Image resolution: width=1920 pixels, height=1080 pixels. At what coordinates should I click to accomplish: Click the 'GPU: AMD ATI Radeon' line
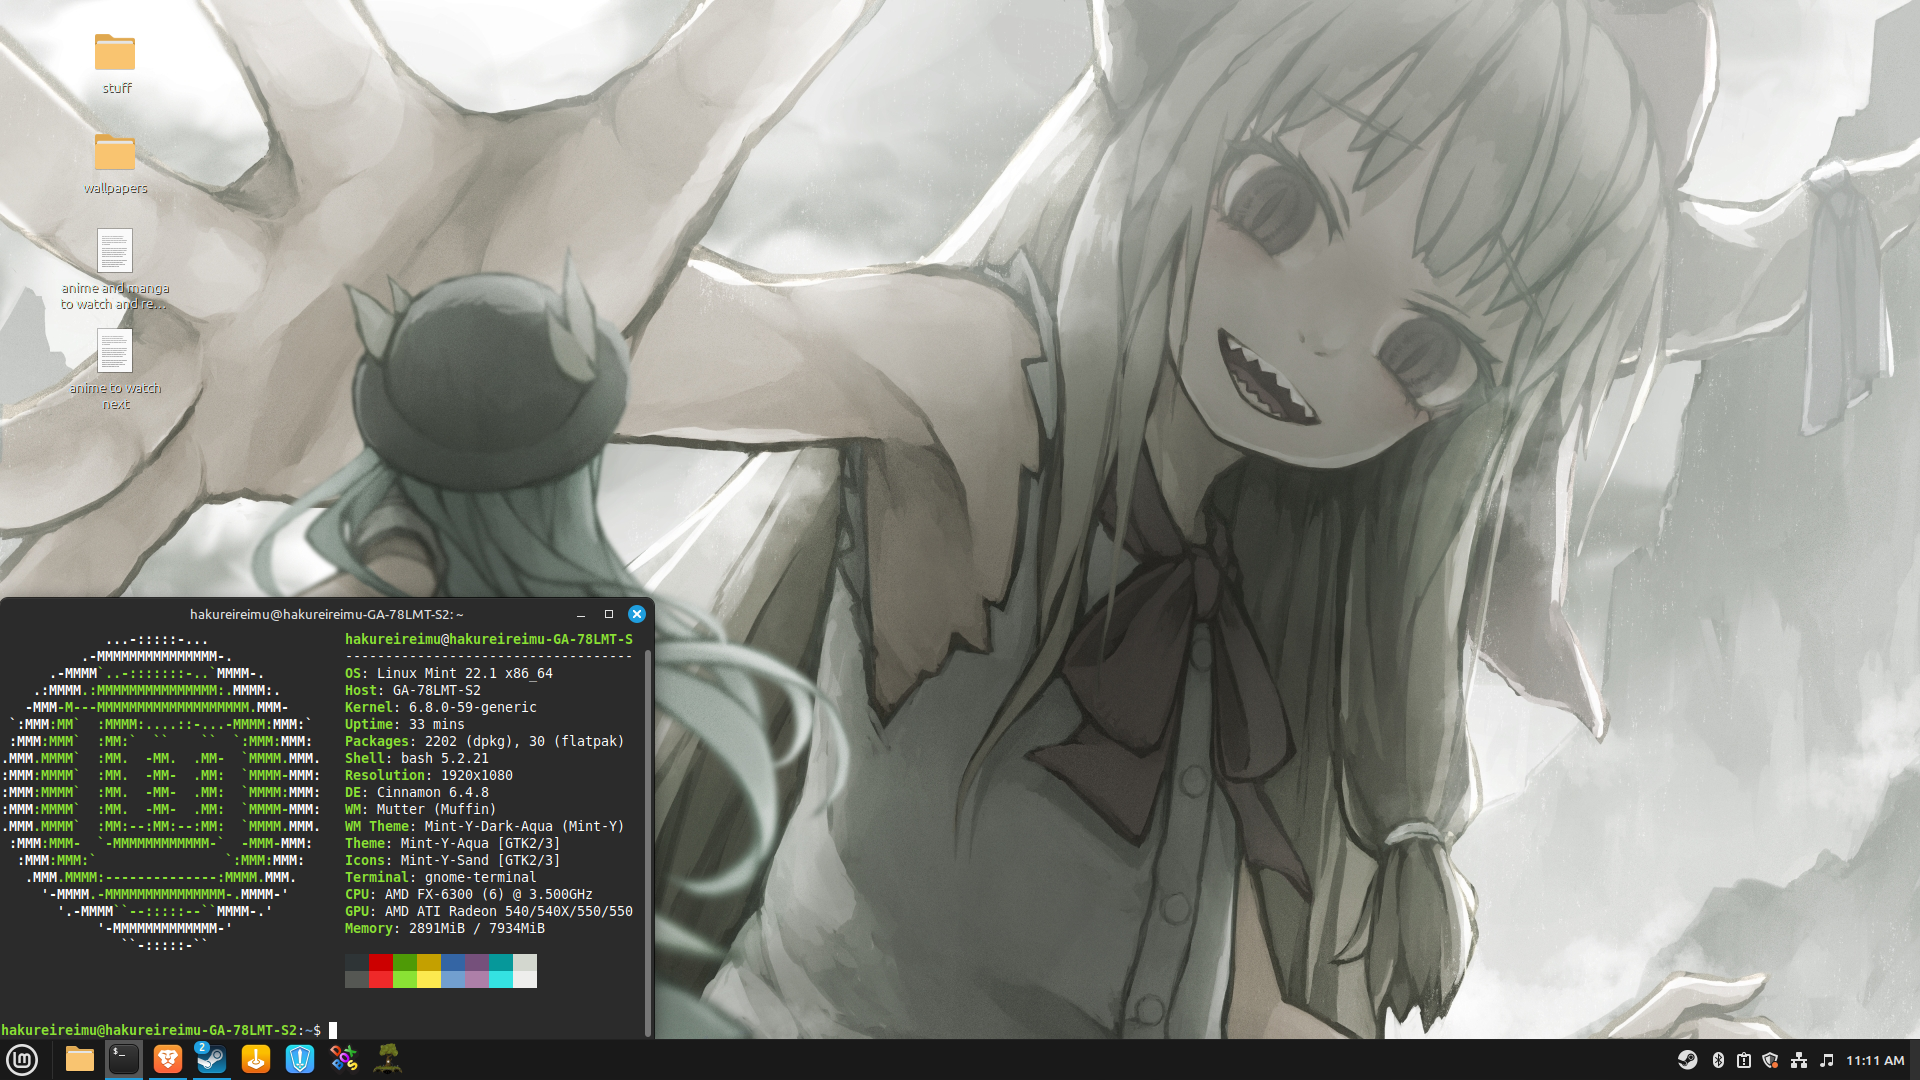[x=489, y=911]
